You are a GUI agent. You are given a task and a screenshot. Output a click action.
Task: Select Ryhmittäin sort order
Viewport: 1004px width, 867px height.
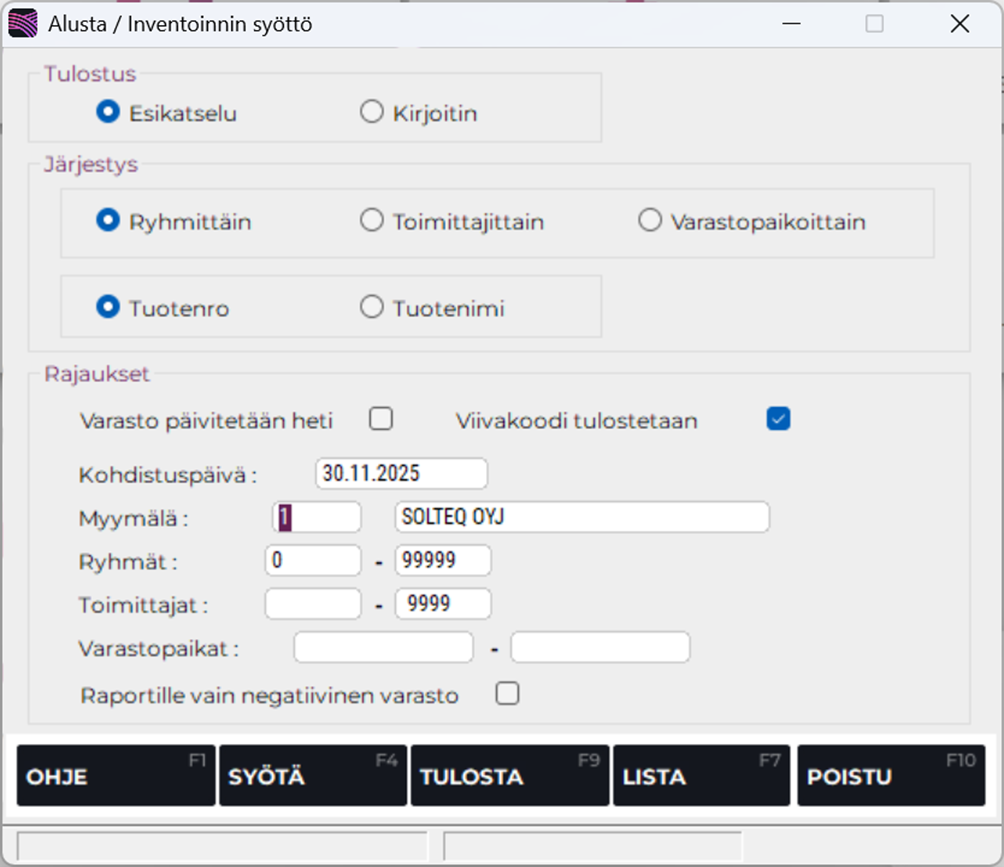[107, 221]
